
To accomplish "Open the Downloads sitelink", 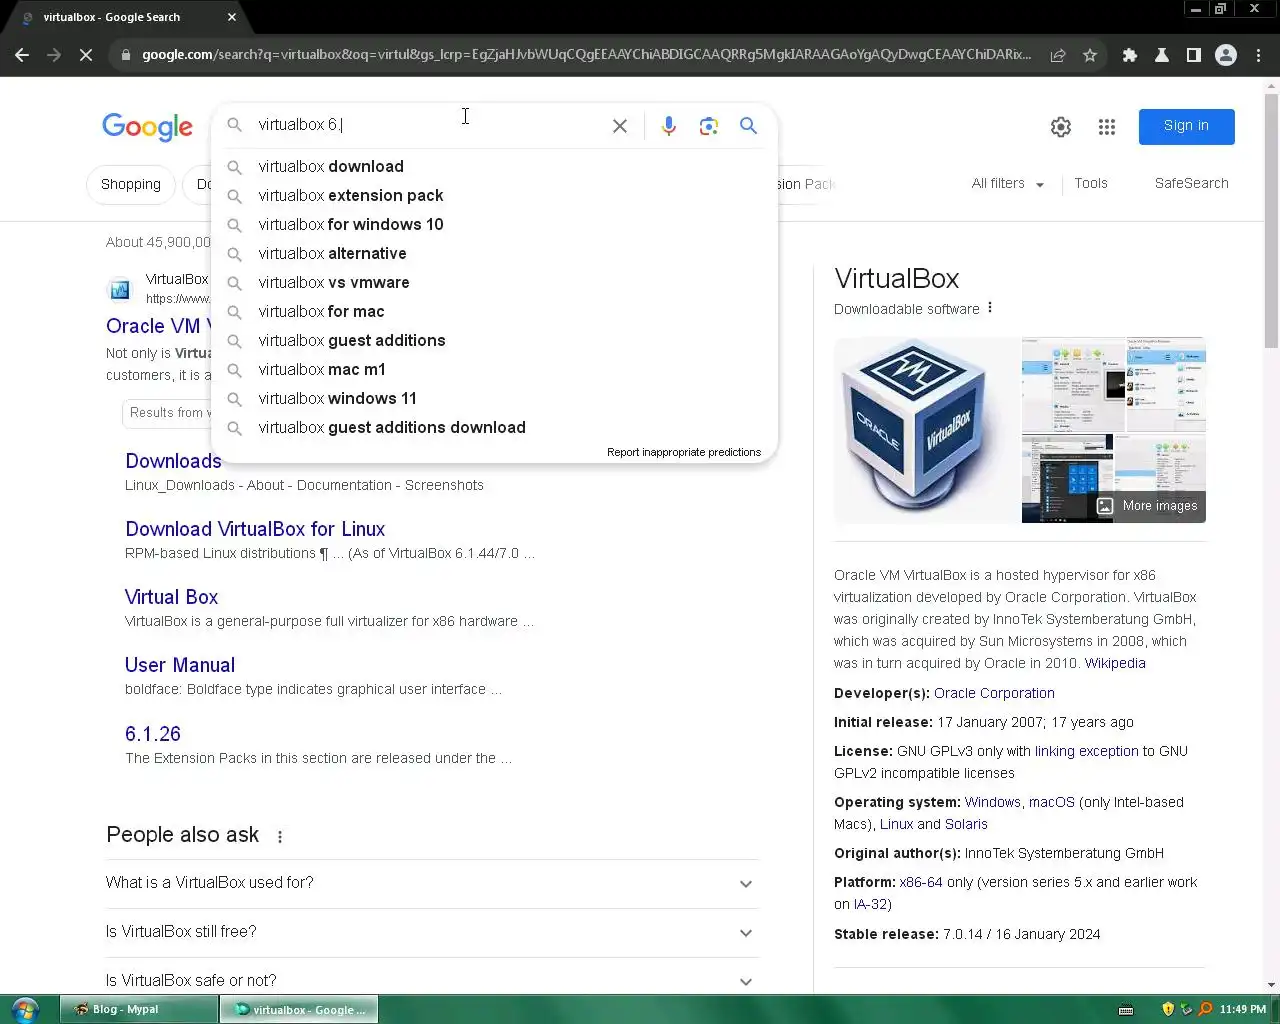I will coord(173,461).
